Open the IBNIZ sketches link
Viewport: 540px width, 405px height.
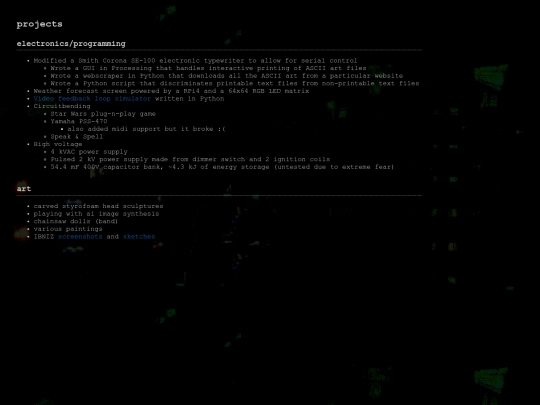[139, 237]
